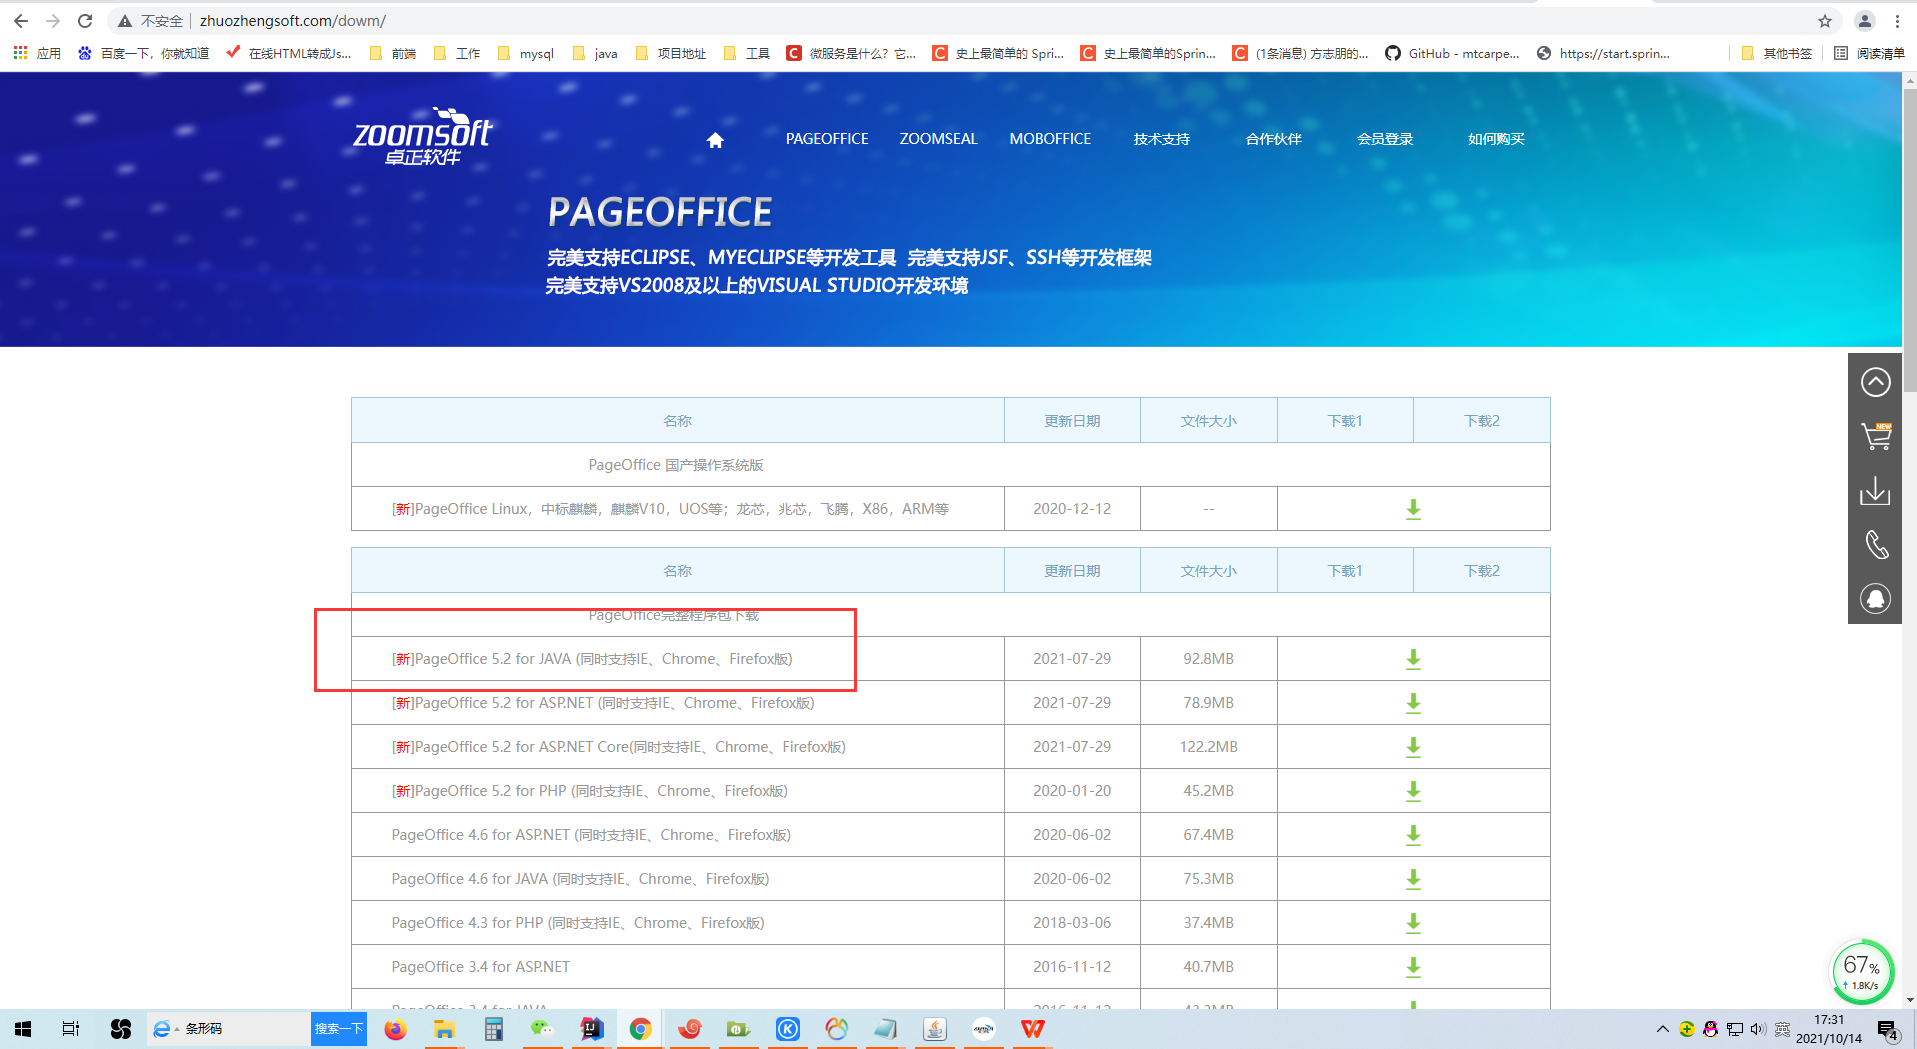This screenshot has width=1917, height=1049.
Task: Open the 会员登录 navigation item
Action: [1385, 139]
